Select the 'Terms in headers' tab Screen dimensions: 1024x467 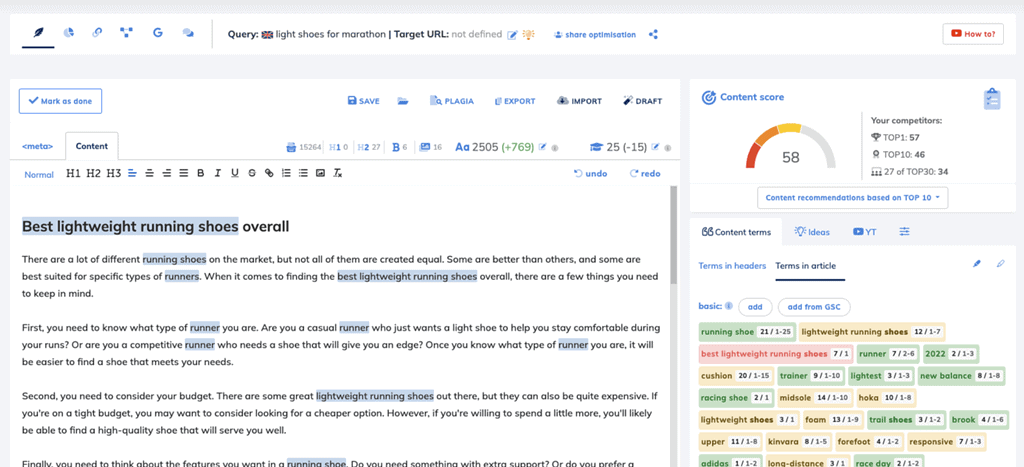[732, 265]
